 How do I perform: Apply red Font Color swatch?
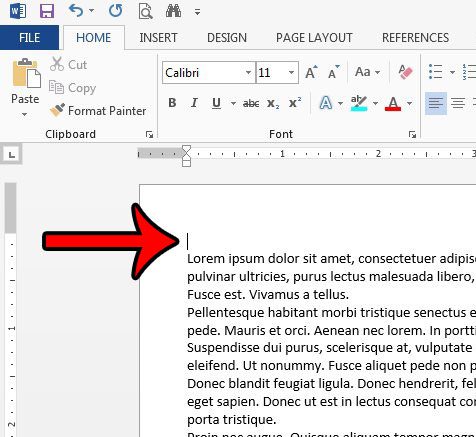(393, 103)
